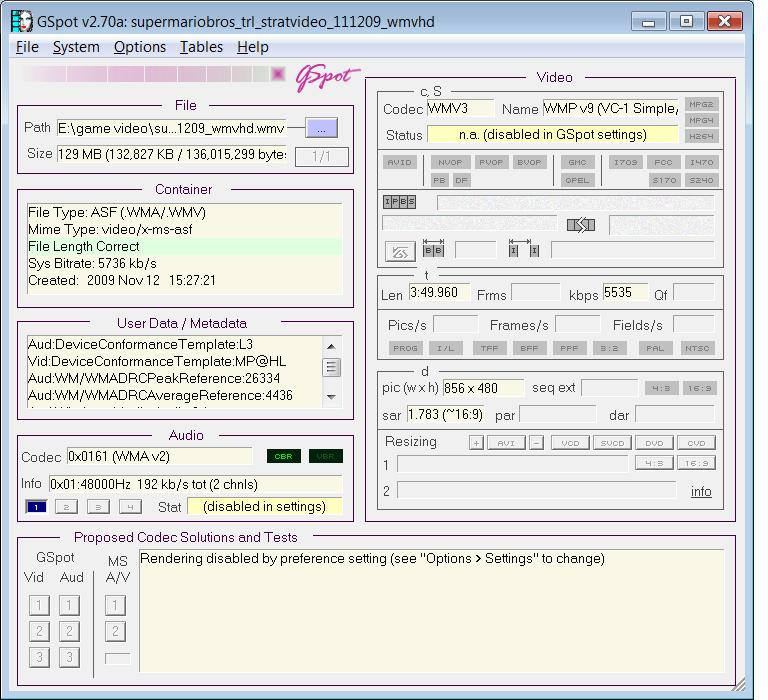768x700 pixels.
Task: Click the PAL indicator
Action: 655,348
